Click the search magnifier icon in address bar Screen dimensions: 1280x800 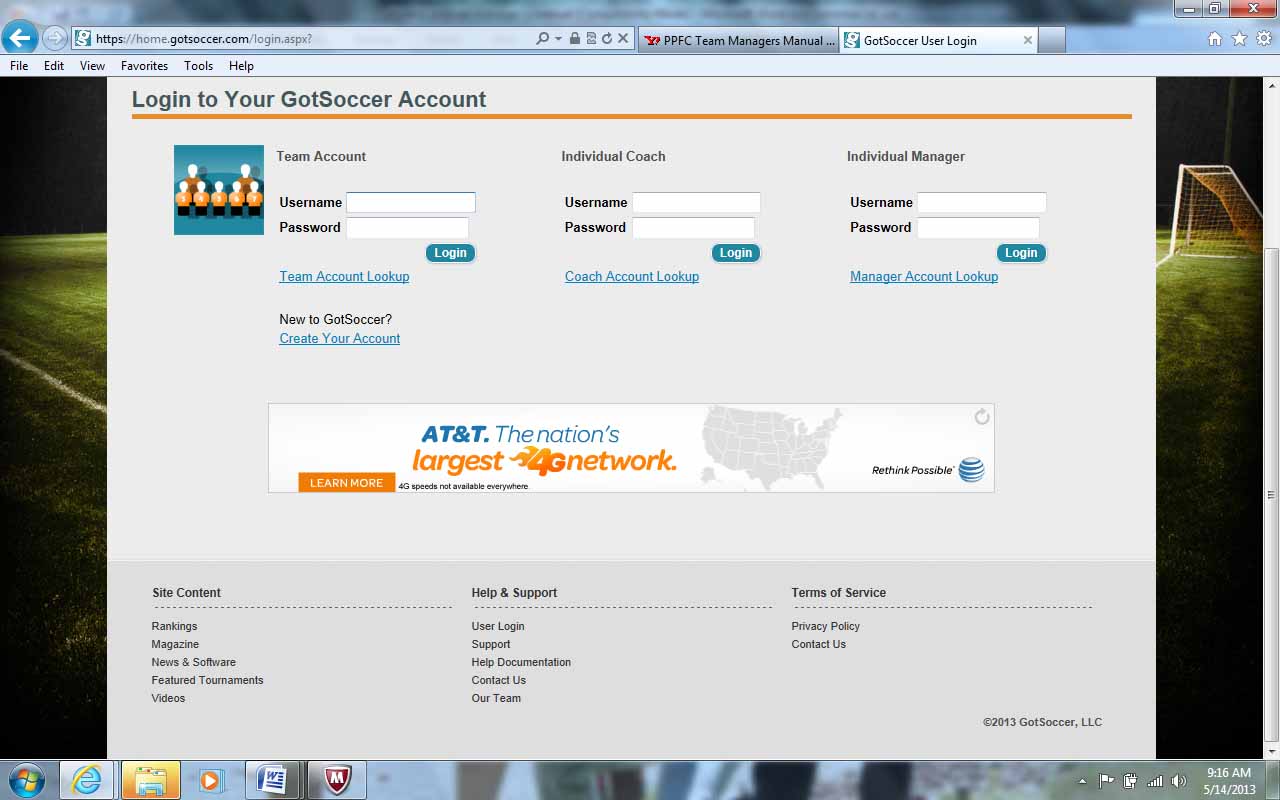[x=543, y=39]
